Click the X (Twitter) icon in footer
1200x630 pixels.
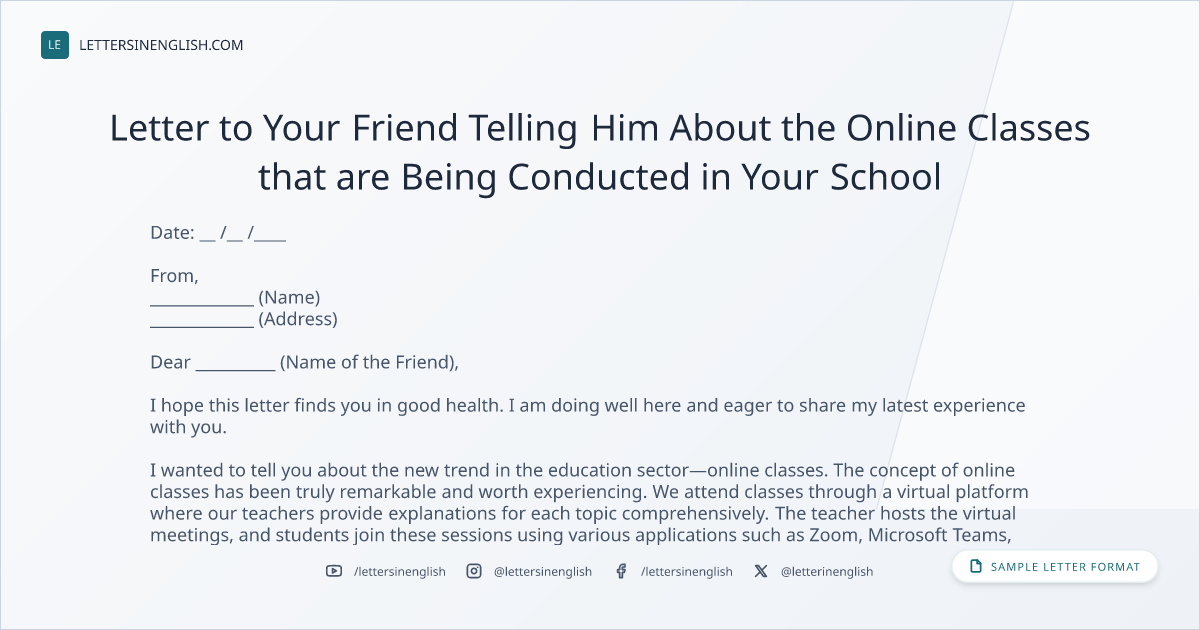pos(761,571)
